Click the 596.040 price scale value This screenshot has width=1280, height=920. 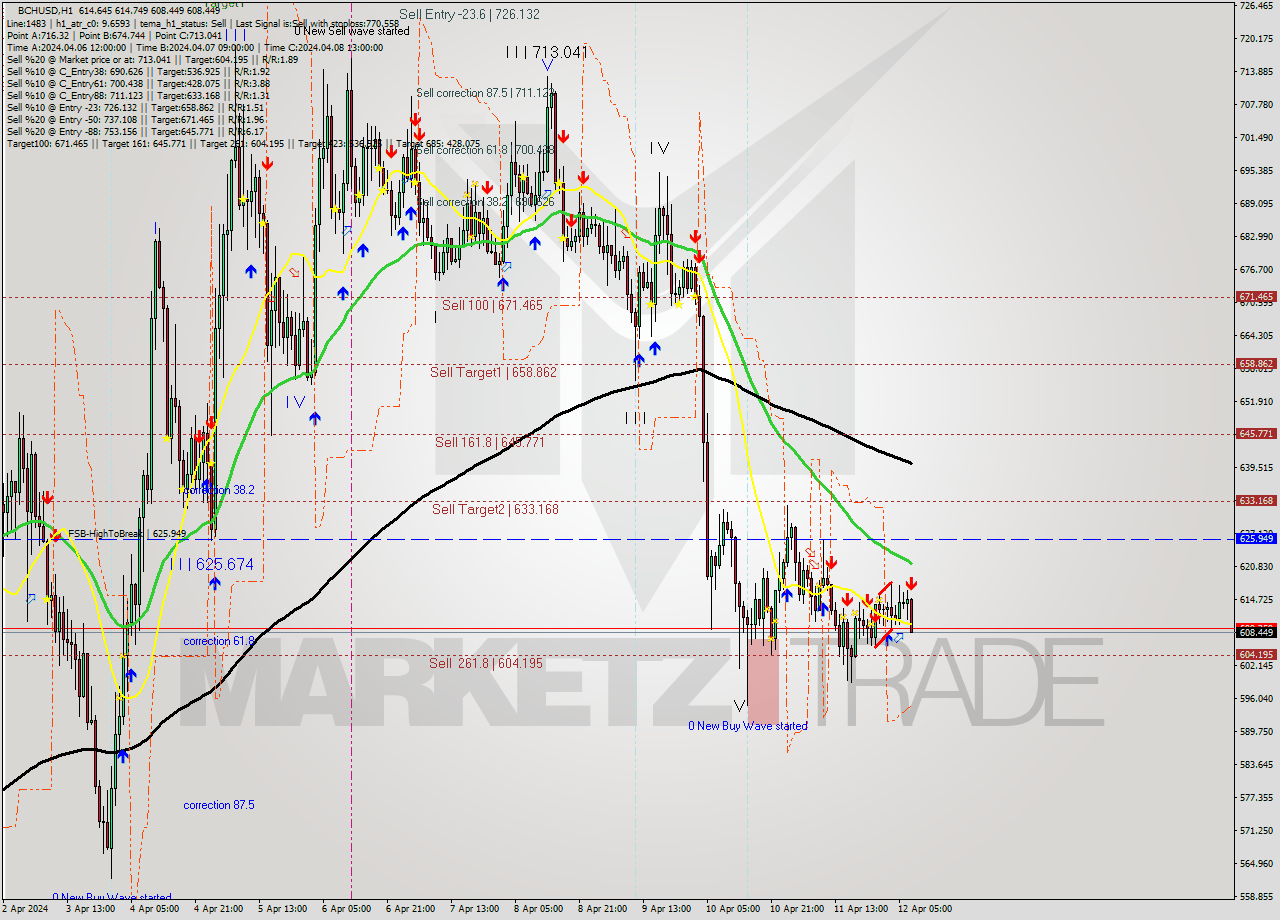coord(1256,699)
